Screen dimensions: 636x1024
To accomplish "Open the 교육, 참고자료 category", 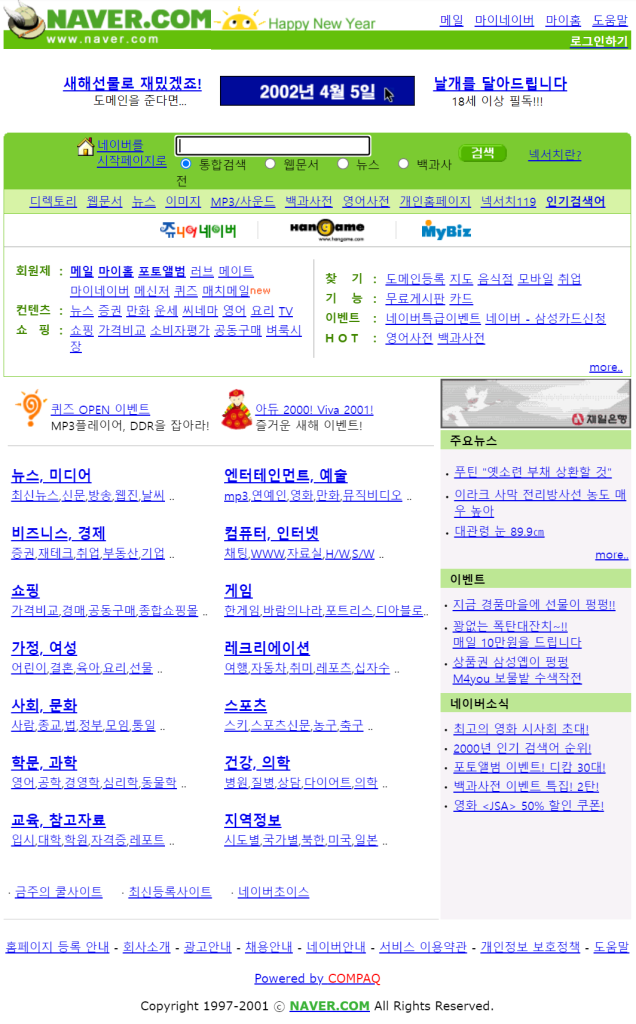I will click(x=59, y=820).
